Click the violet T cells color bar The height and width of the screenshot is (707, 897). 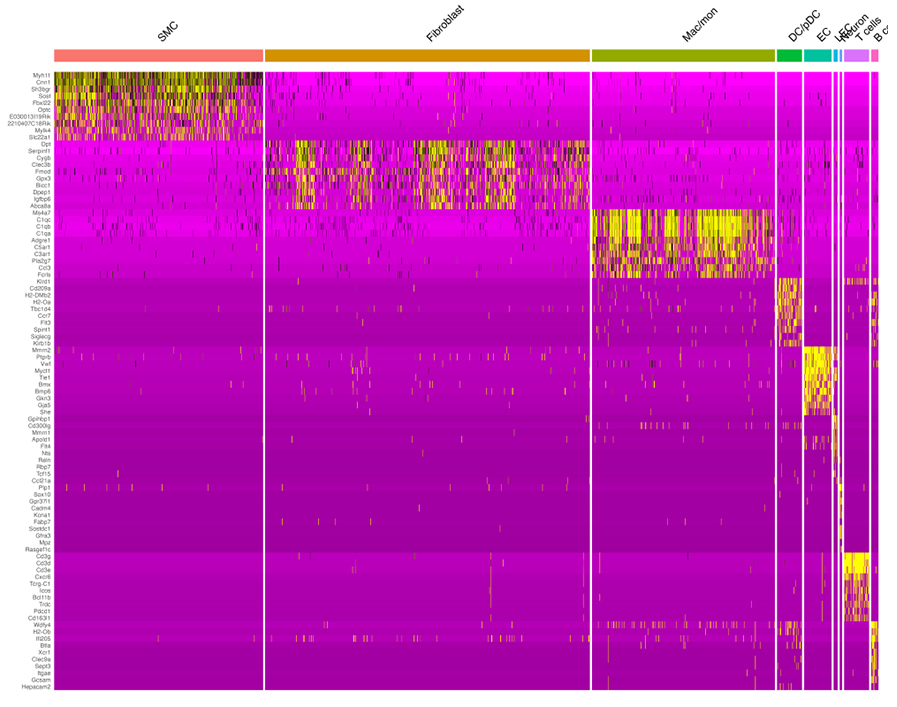[x=856, y=56]
